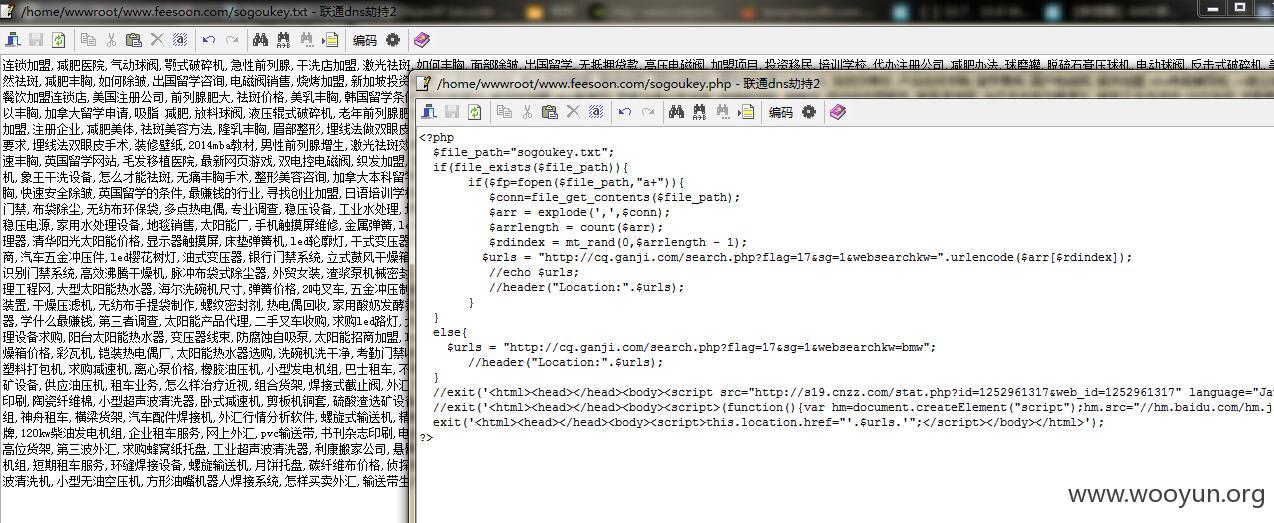The height and width of the screenshot is (523, 1274).
Task: Click the commented exit line with s19.cnzz.com
Action: [853, 393]
